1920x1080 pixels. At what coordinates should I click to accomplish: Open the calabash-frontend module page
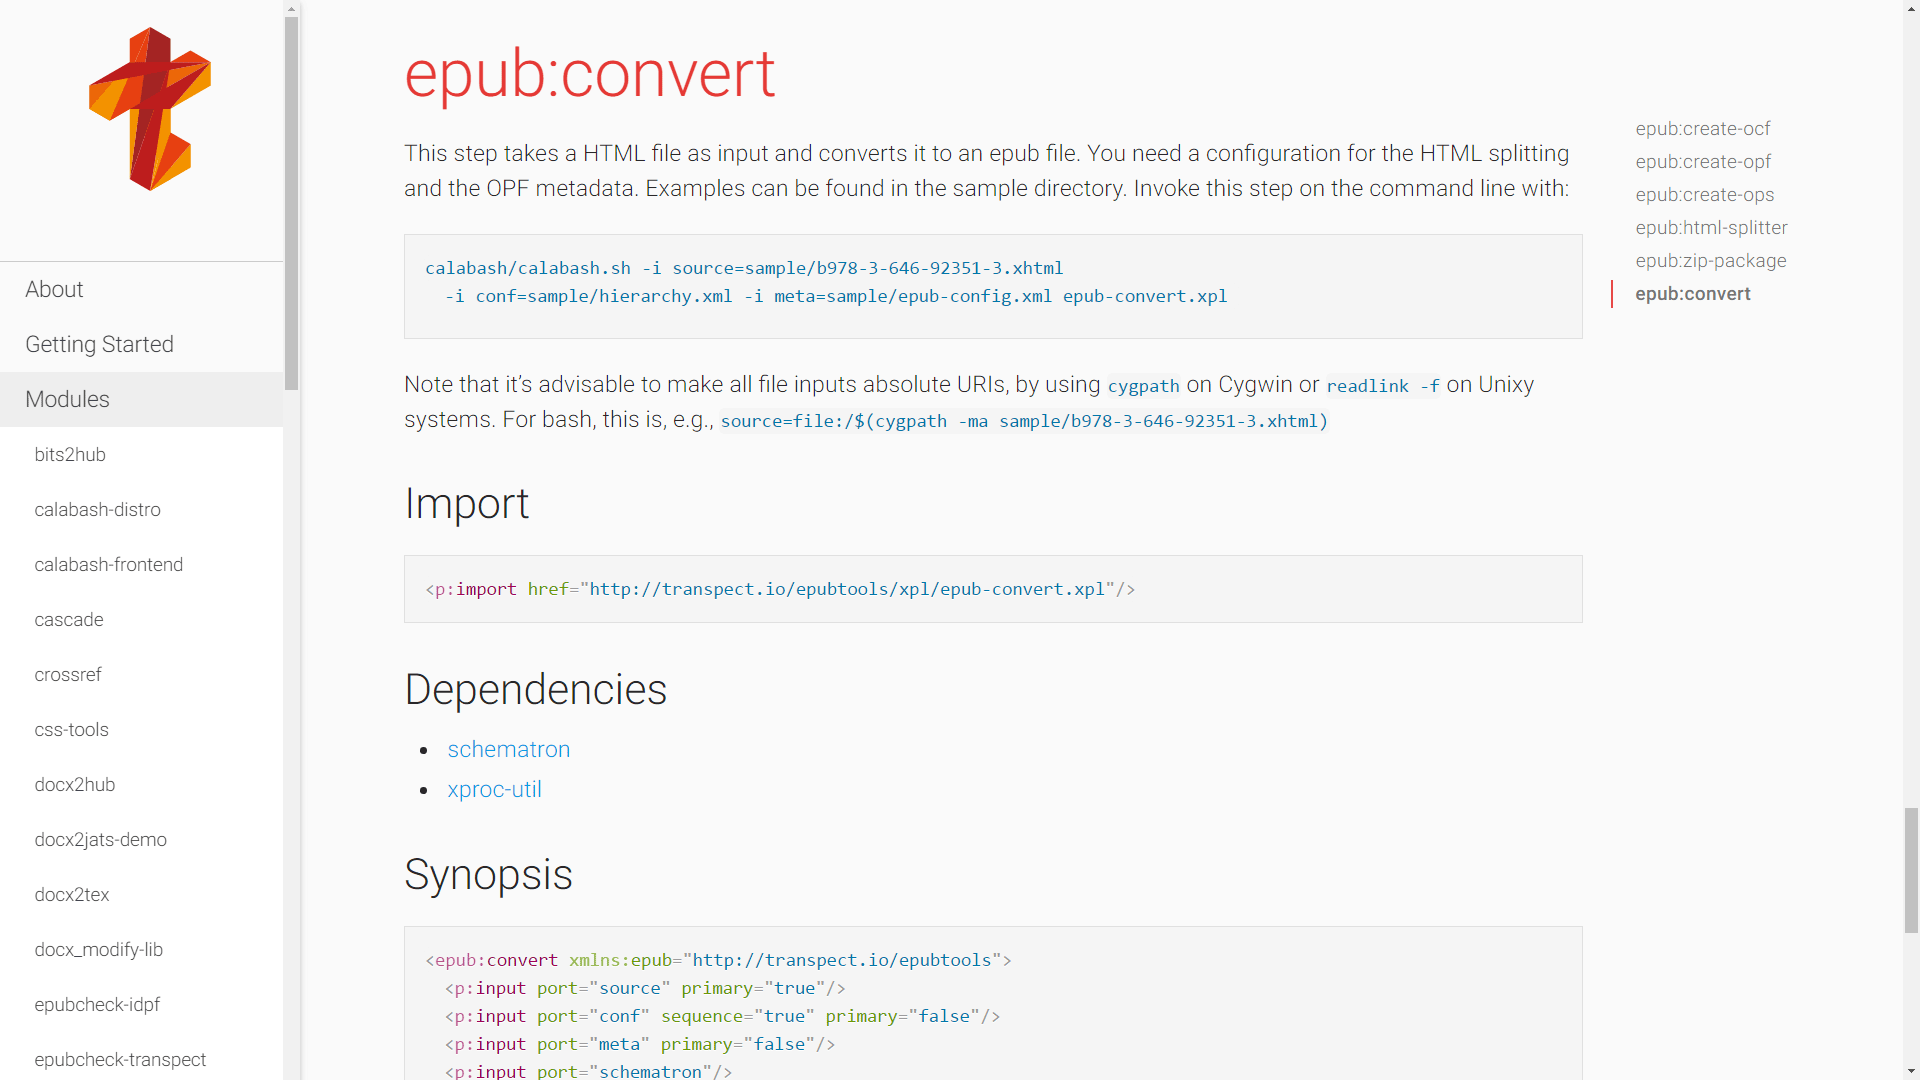pos(108,565)
